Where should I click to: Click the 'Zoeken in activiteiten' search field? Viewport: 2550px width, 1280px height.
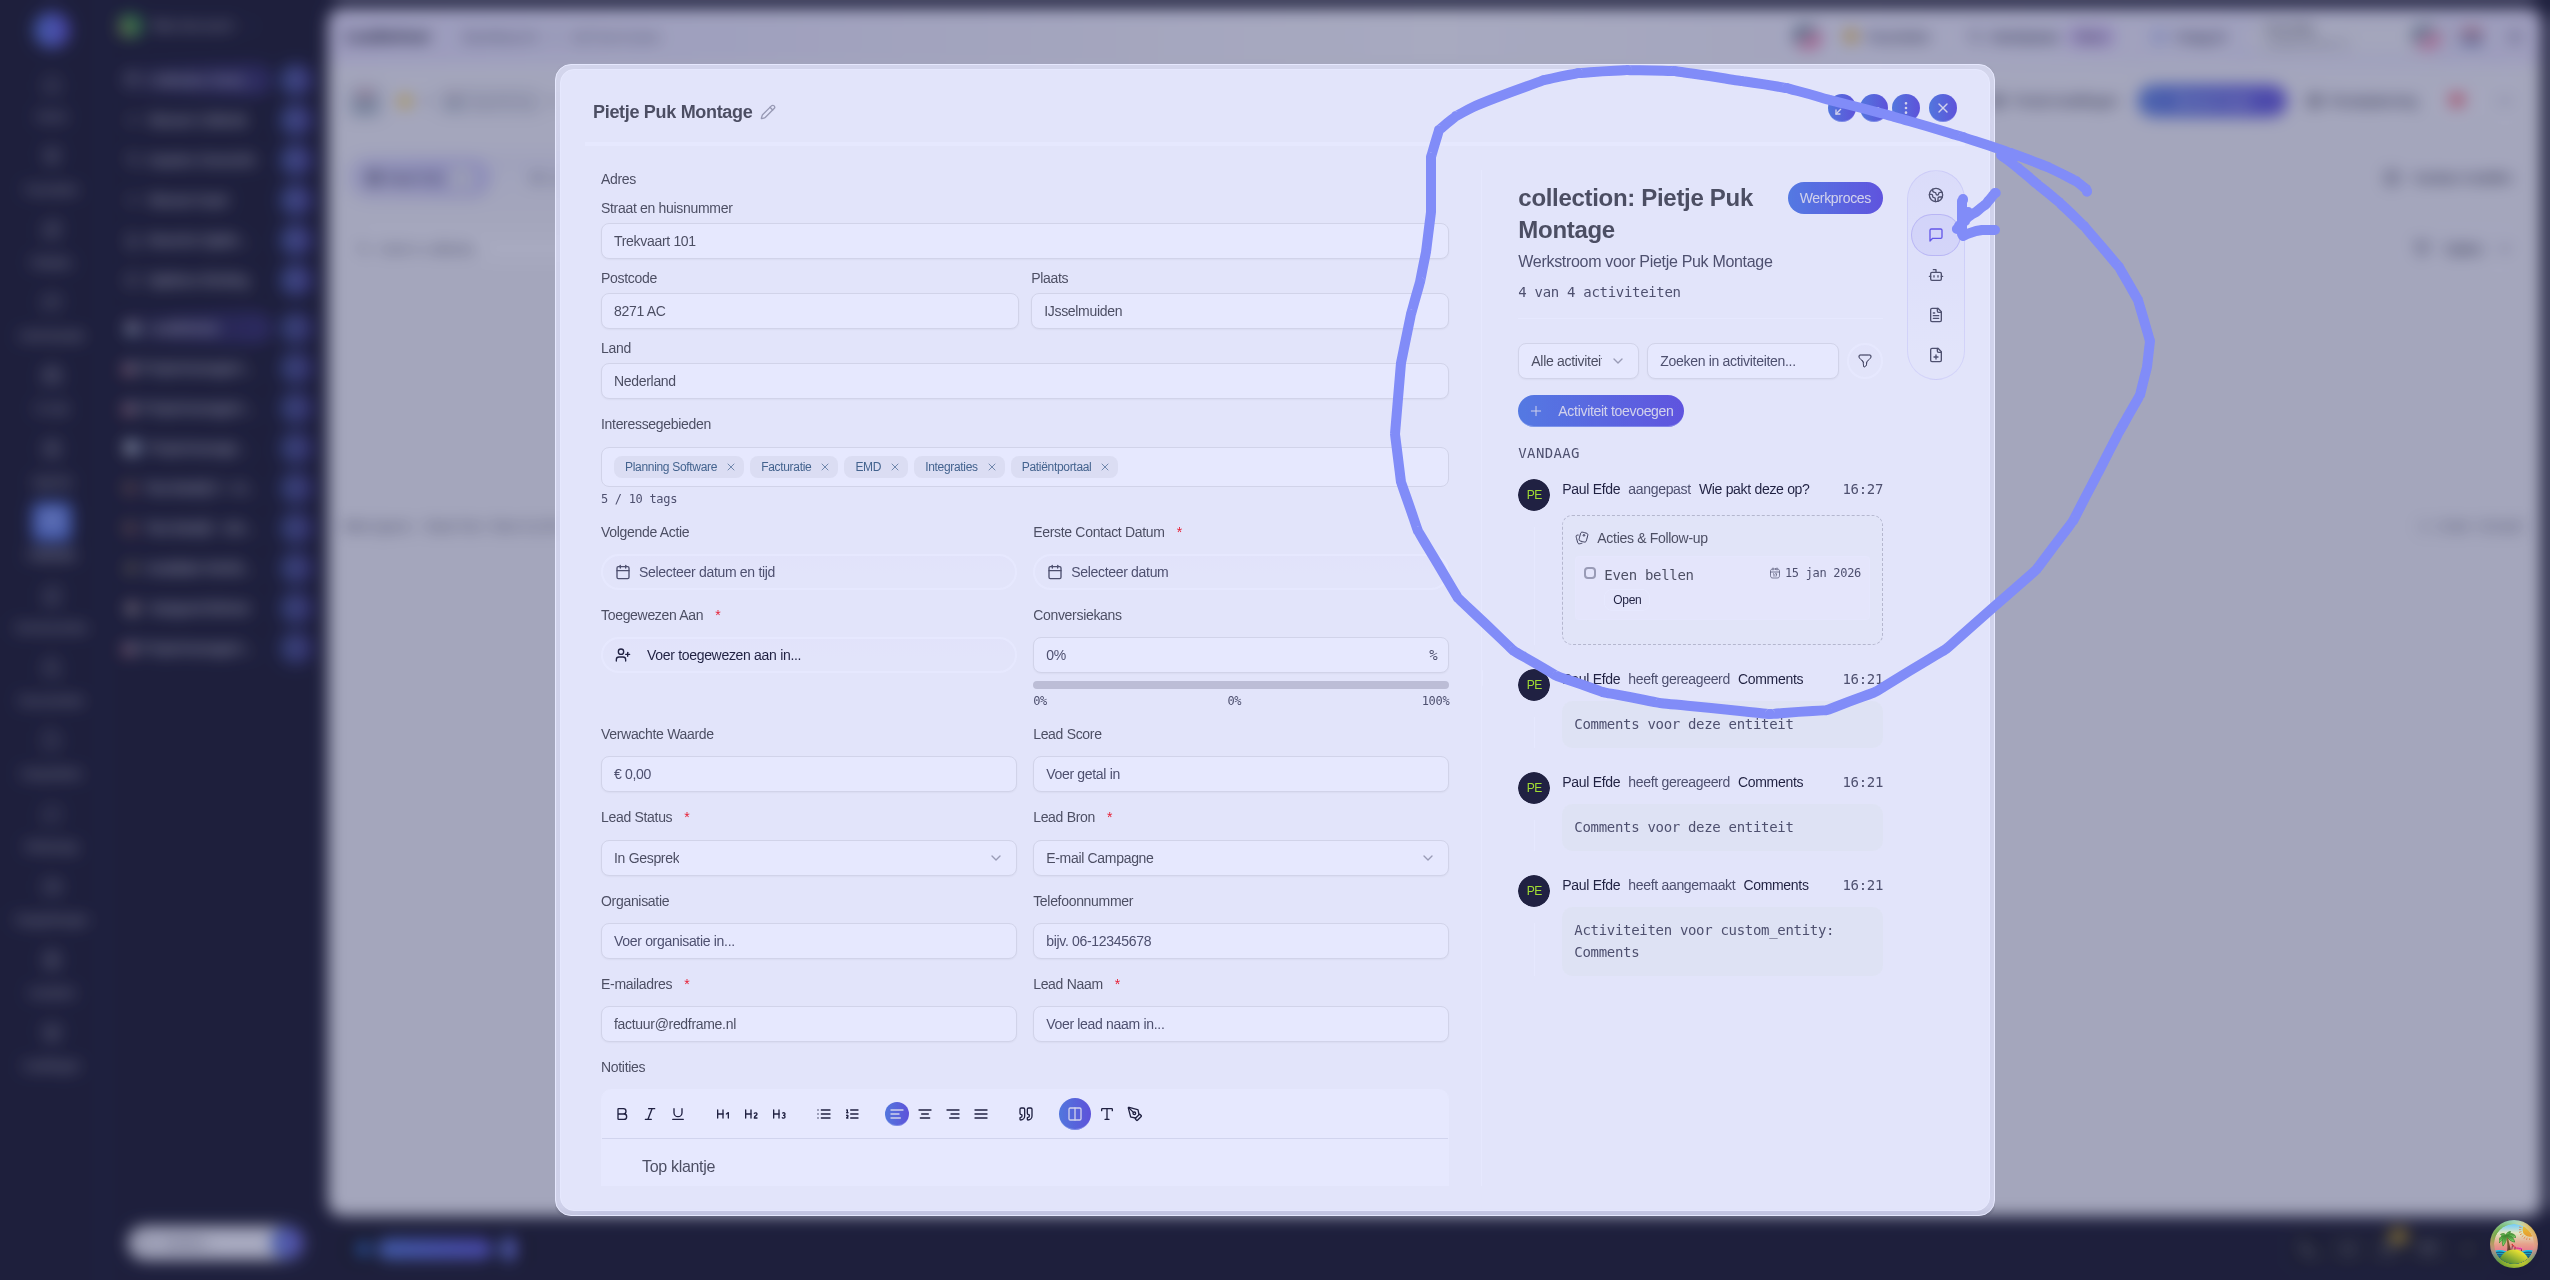click(1741, 361)
